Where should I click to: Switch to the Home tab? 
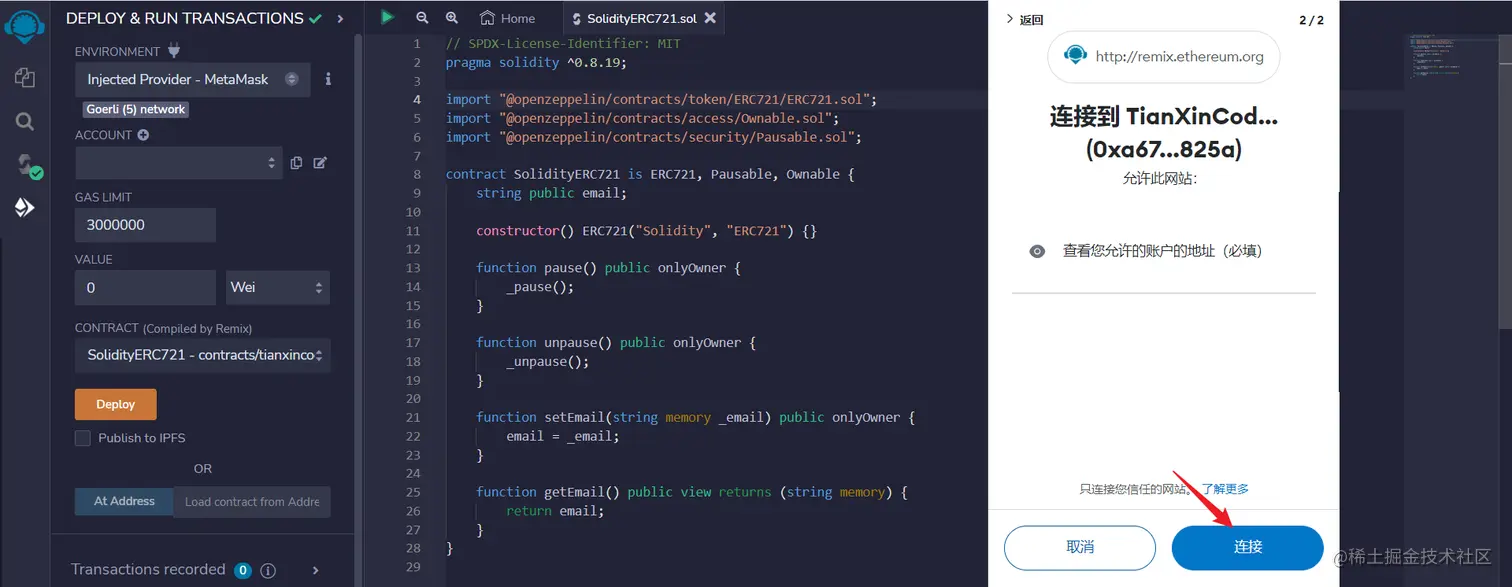coord(508,18)
